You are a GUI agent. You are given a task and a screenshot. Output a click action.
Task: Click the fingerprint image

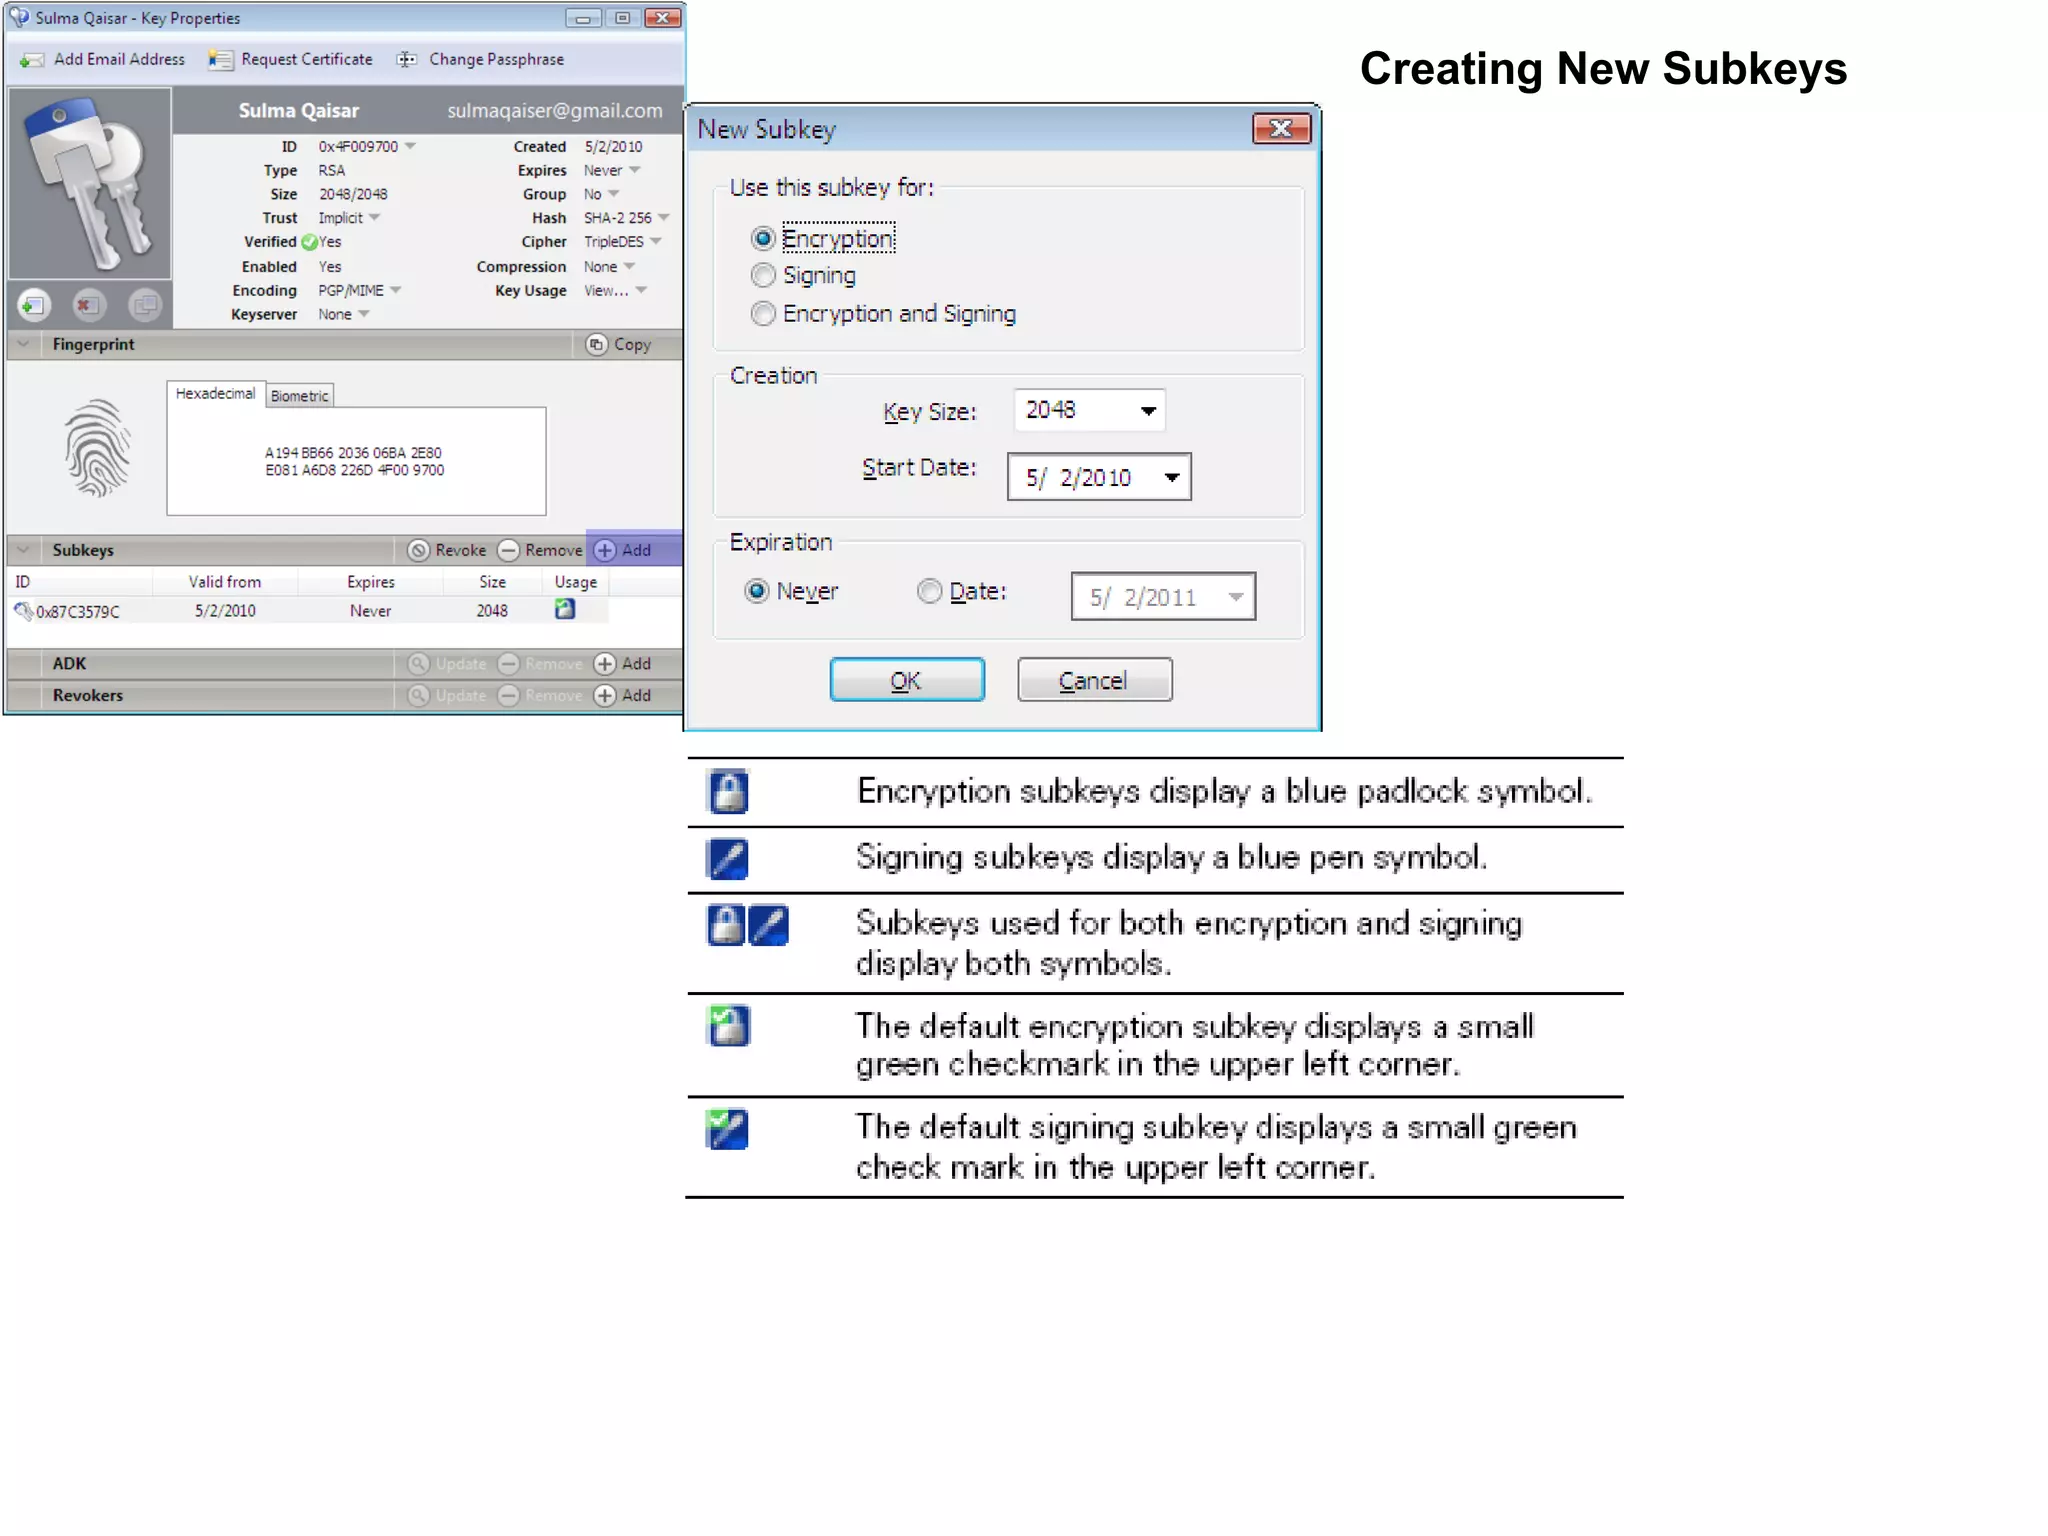tap(97, 448)
